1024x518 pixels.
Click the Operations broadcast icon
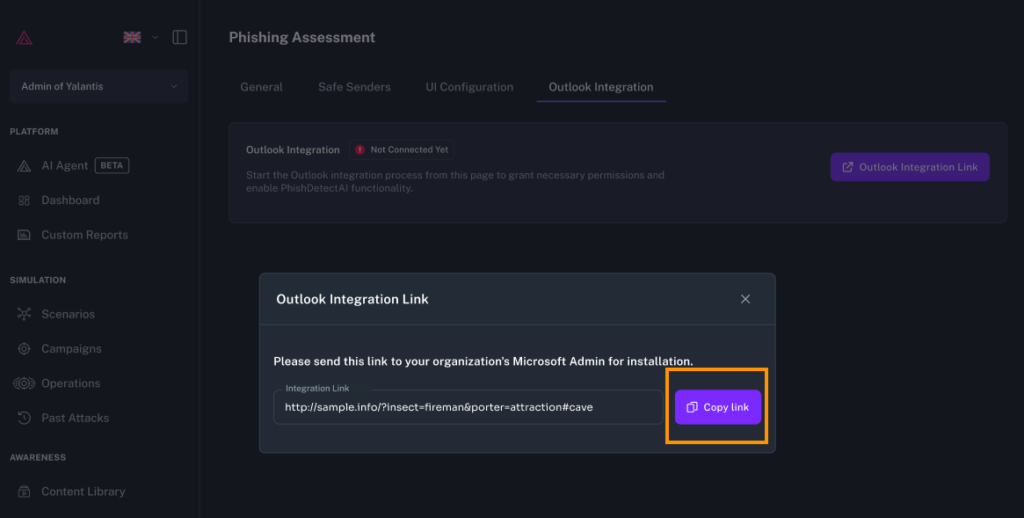tap(24, 384)
